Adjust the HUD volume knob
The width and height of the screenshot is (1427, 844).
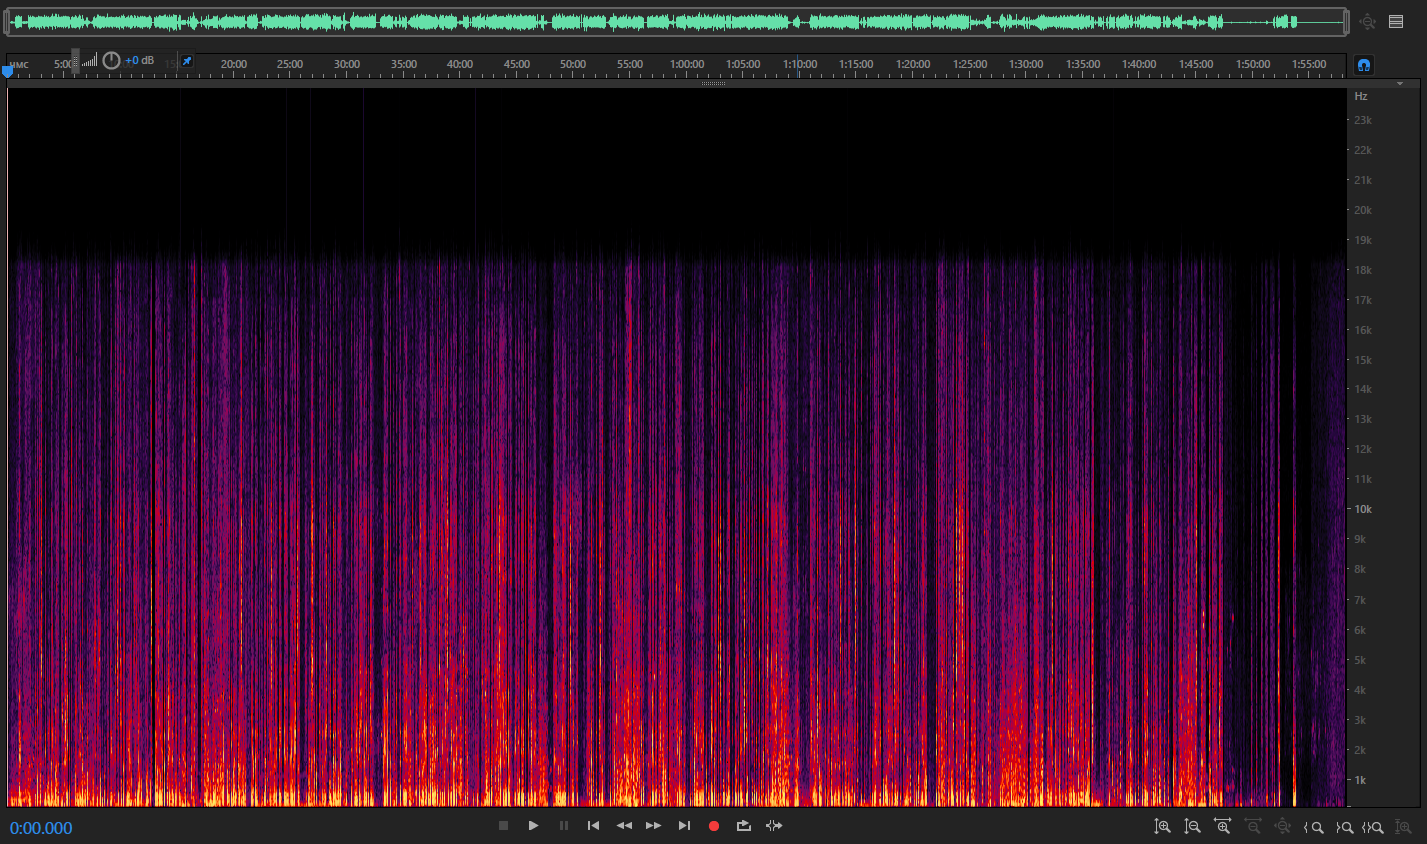tap(111, 61)
